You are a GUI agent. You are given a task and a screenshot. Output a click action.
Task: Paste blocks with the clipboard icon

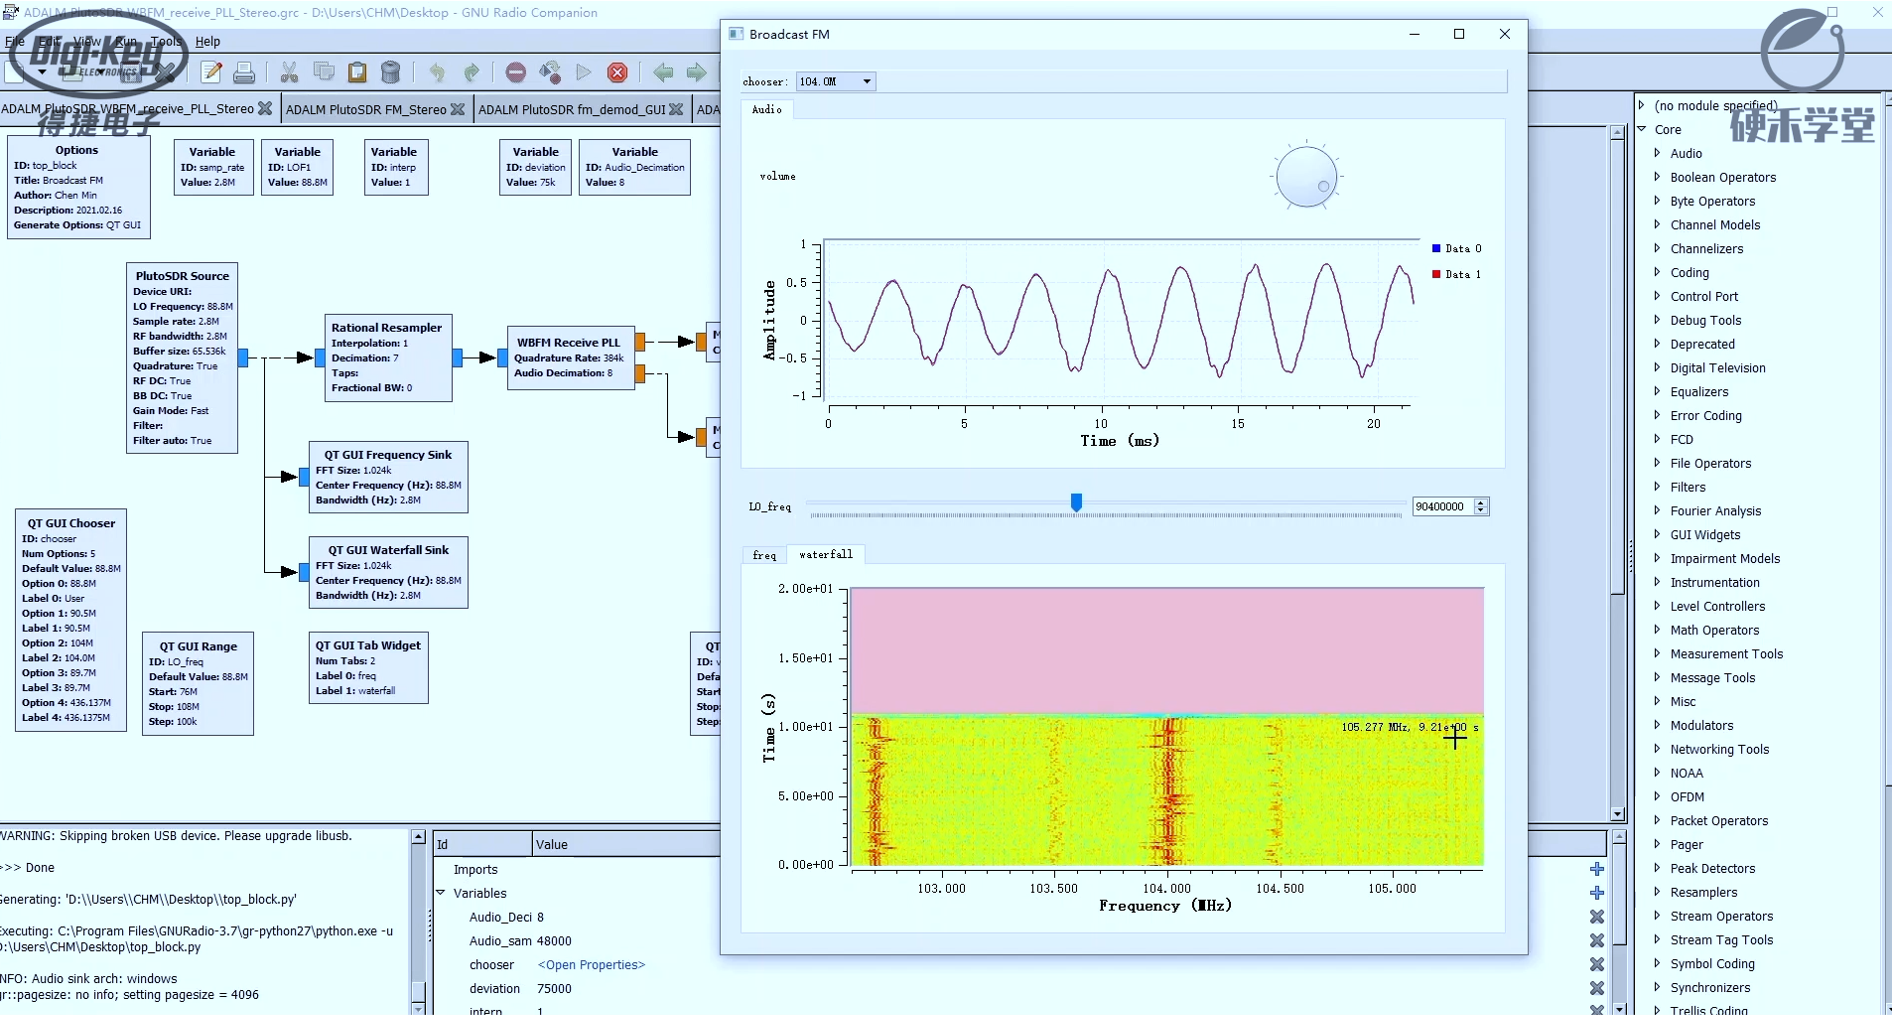pos(357,72)
